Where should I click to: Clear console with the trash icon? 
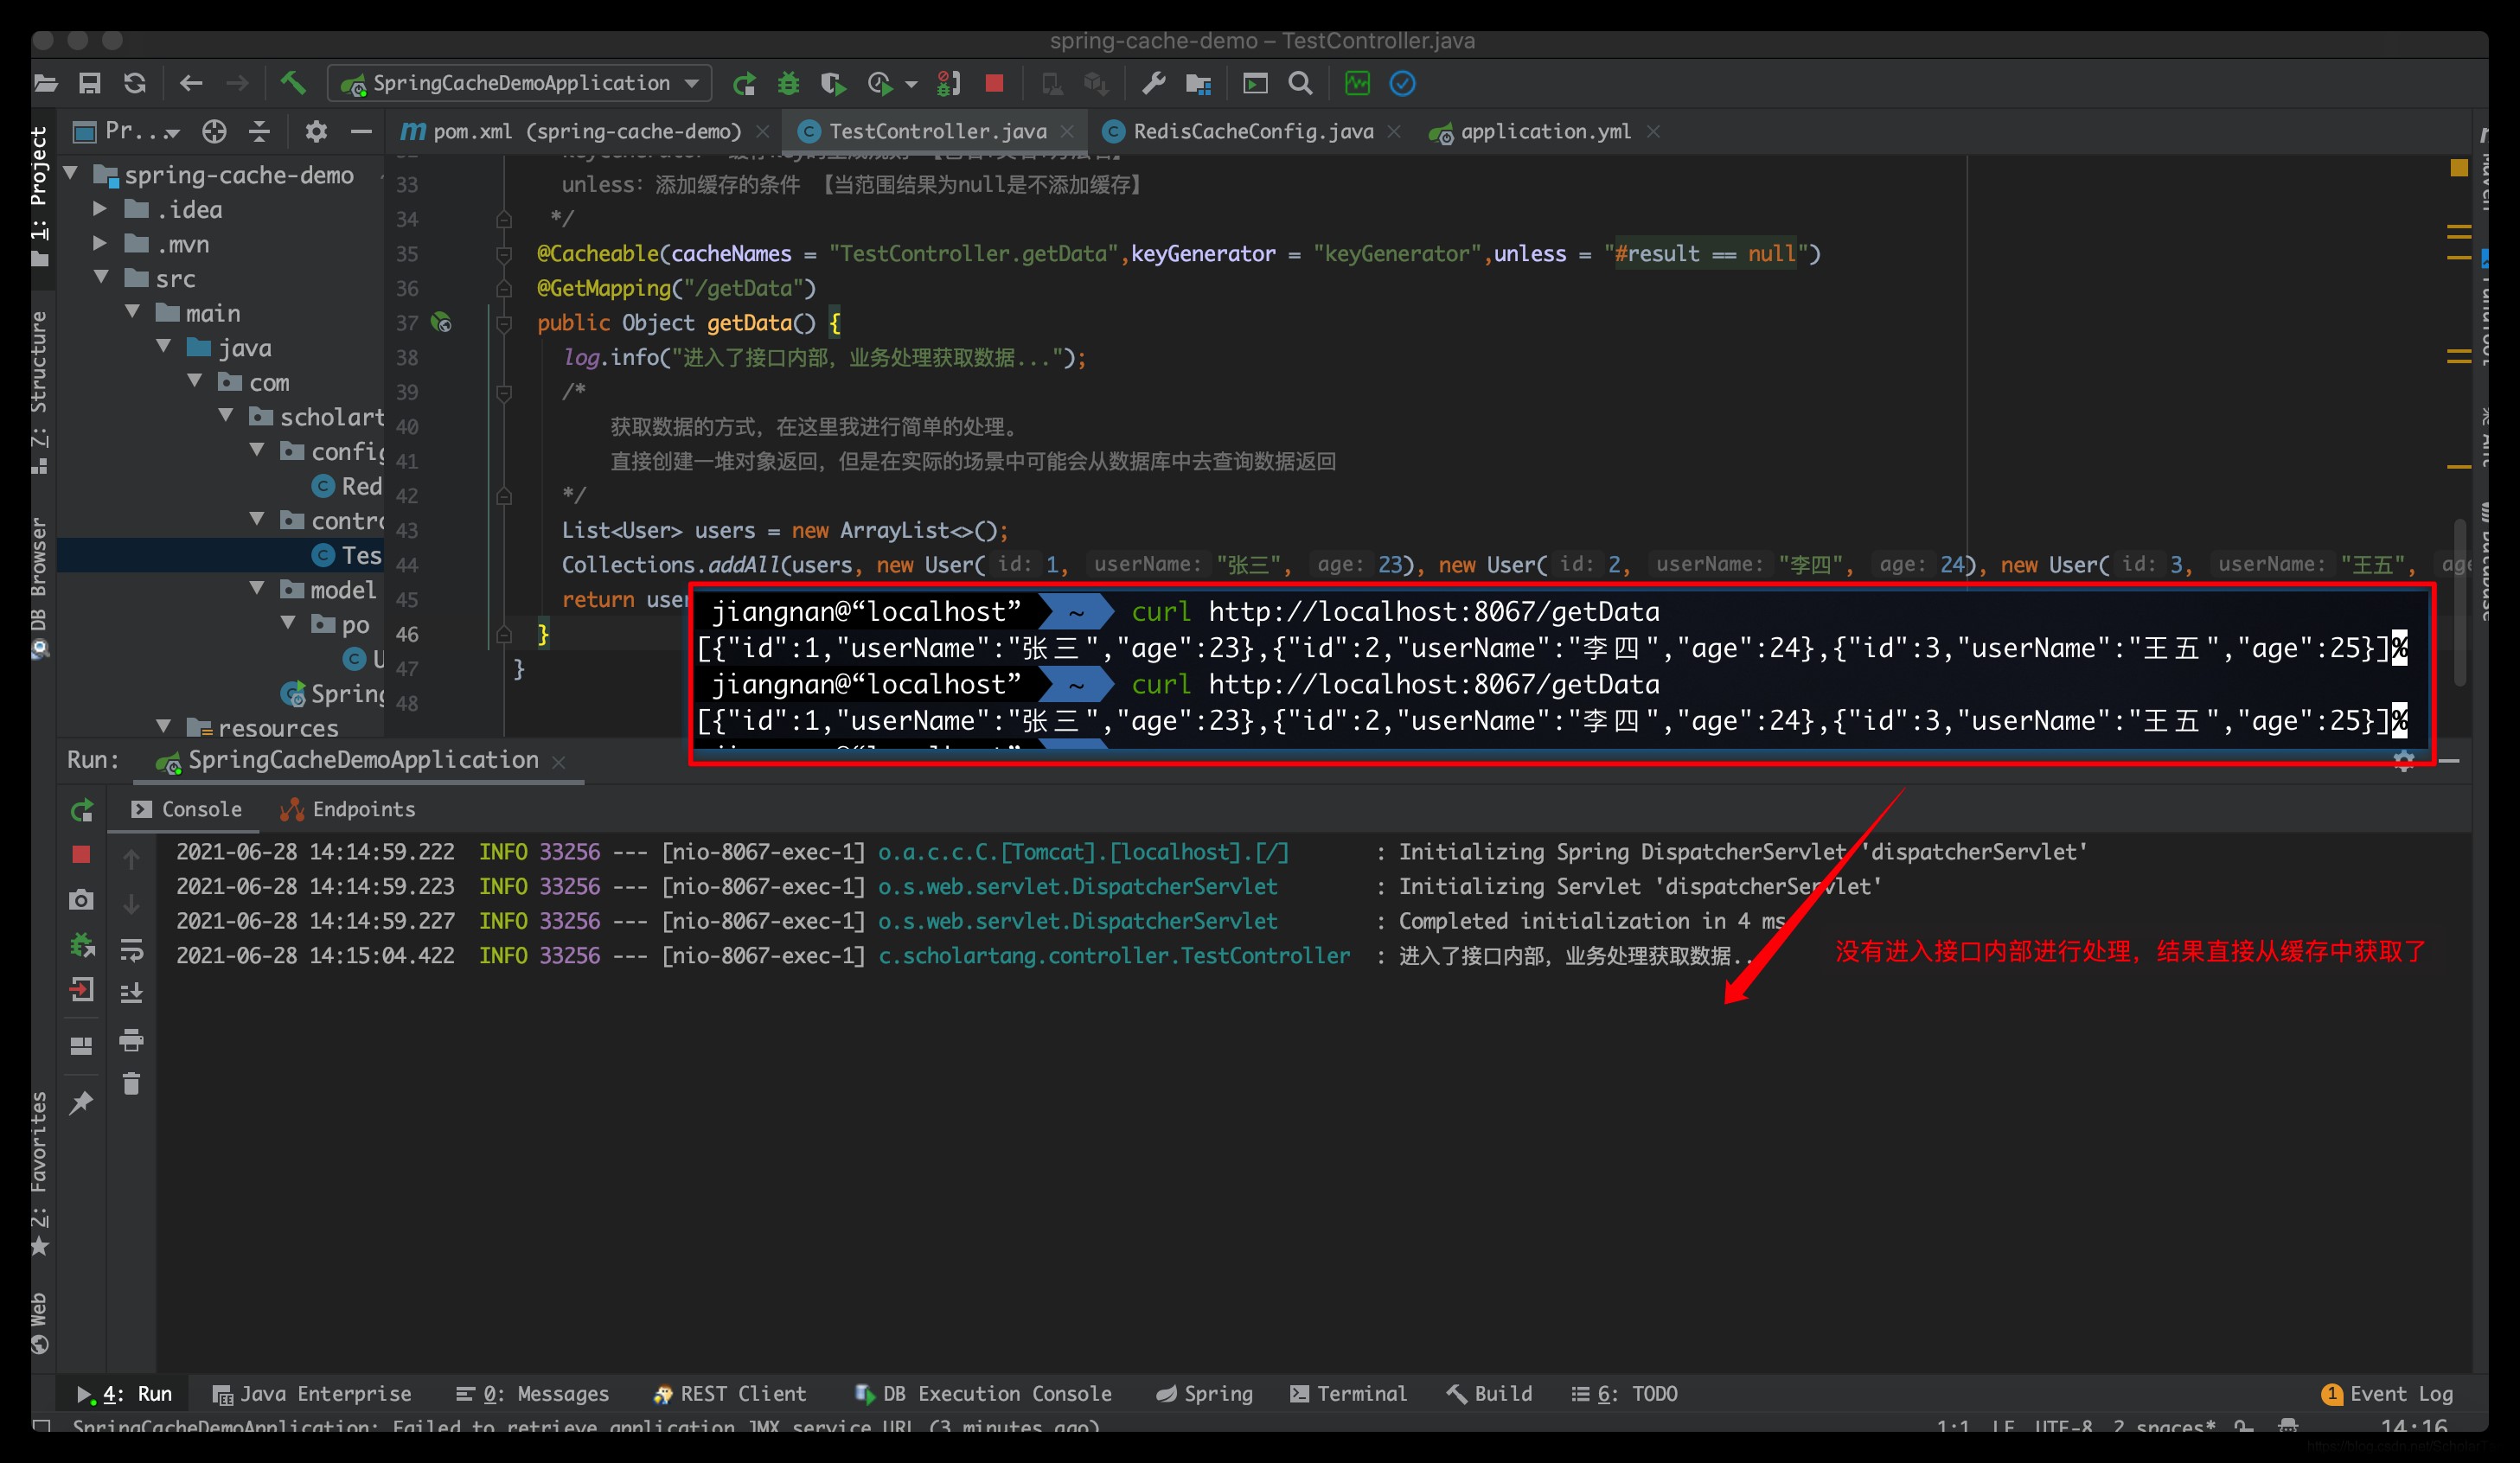coord(131,1084)
